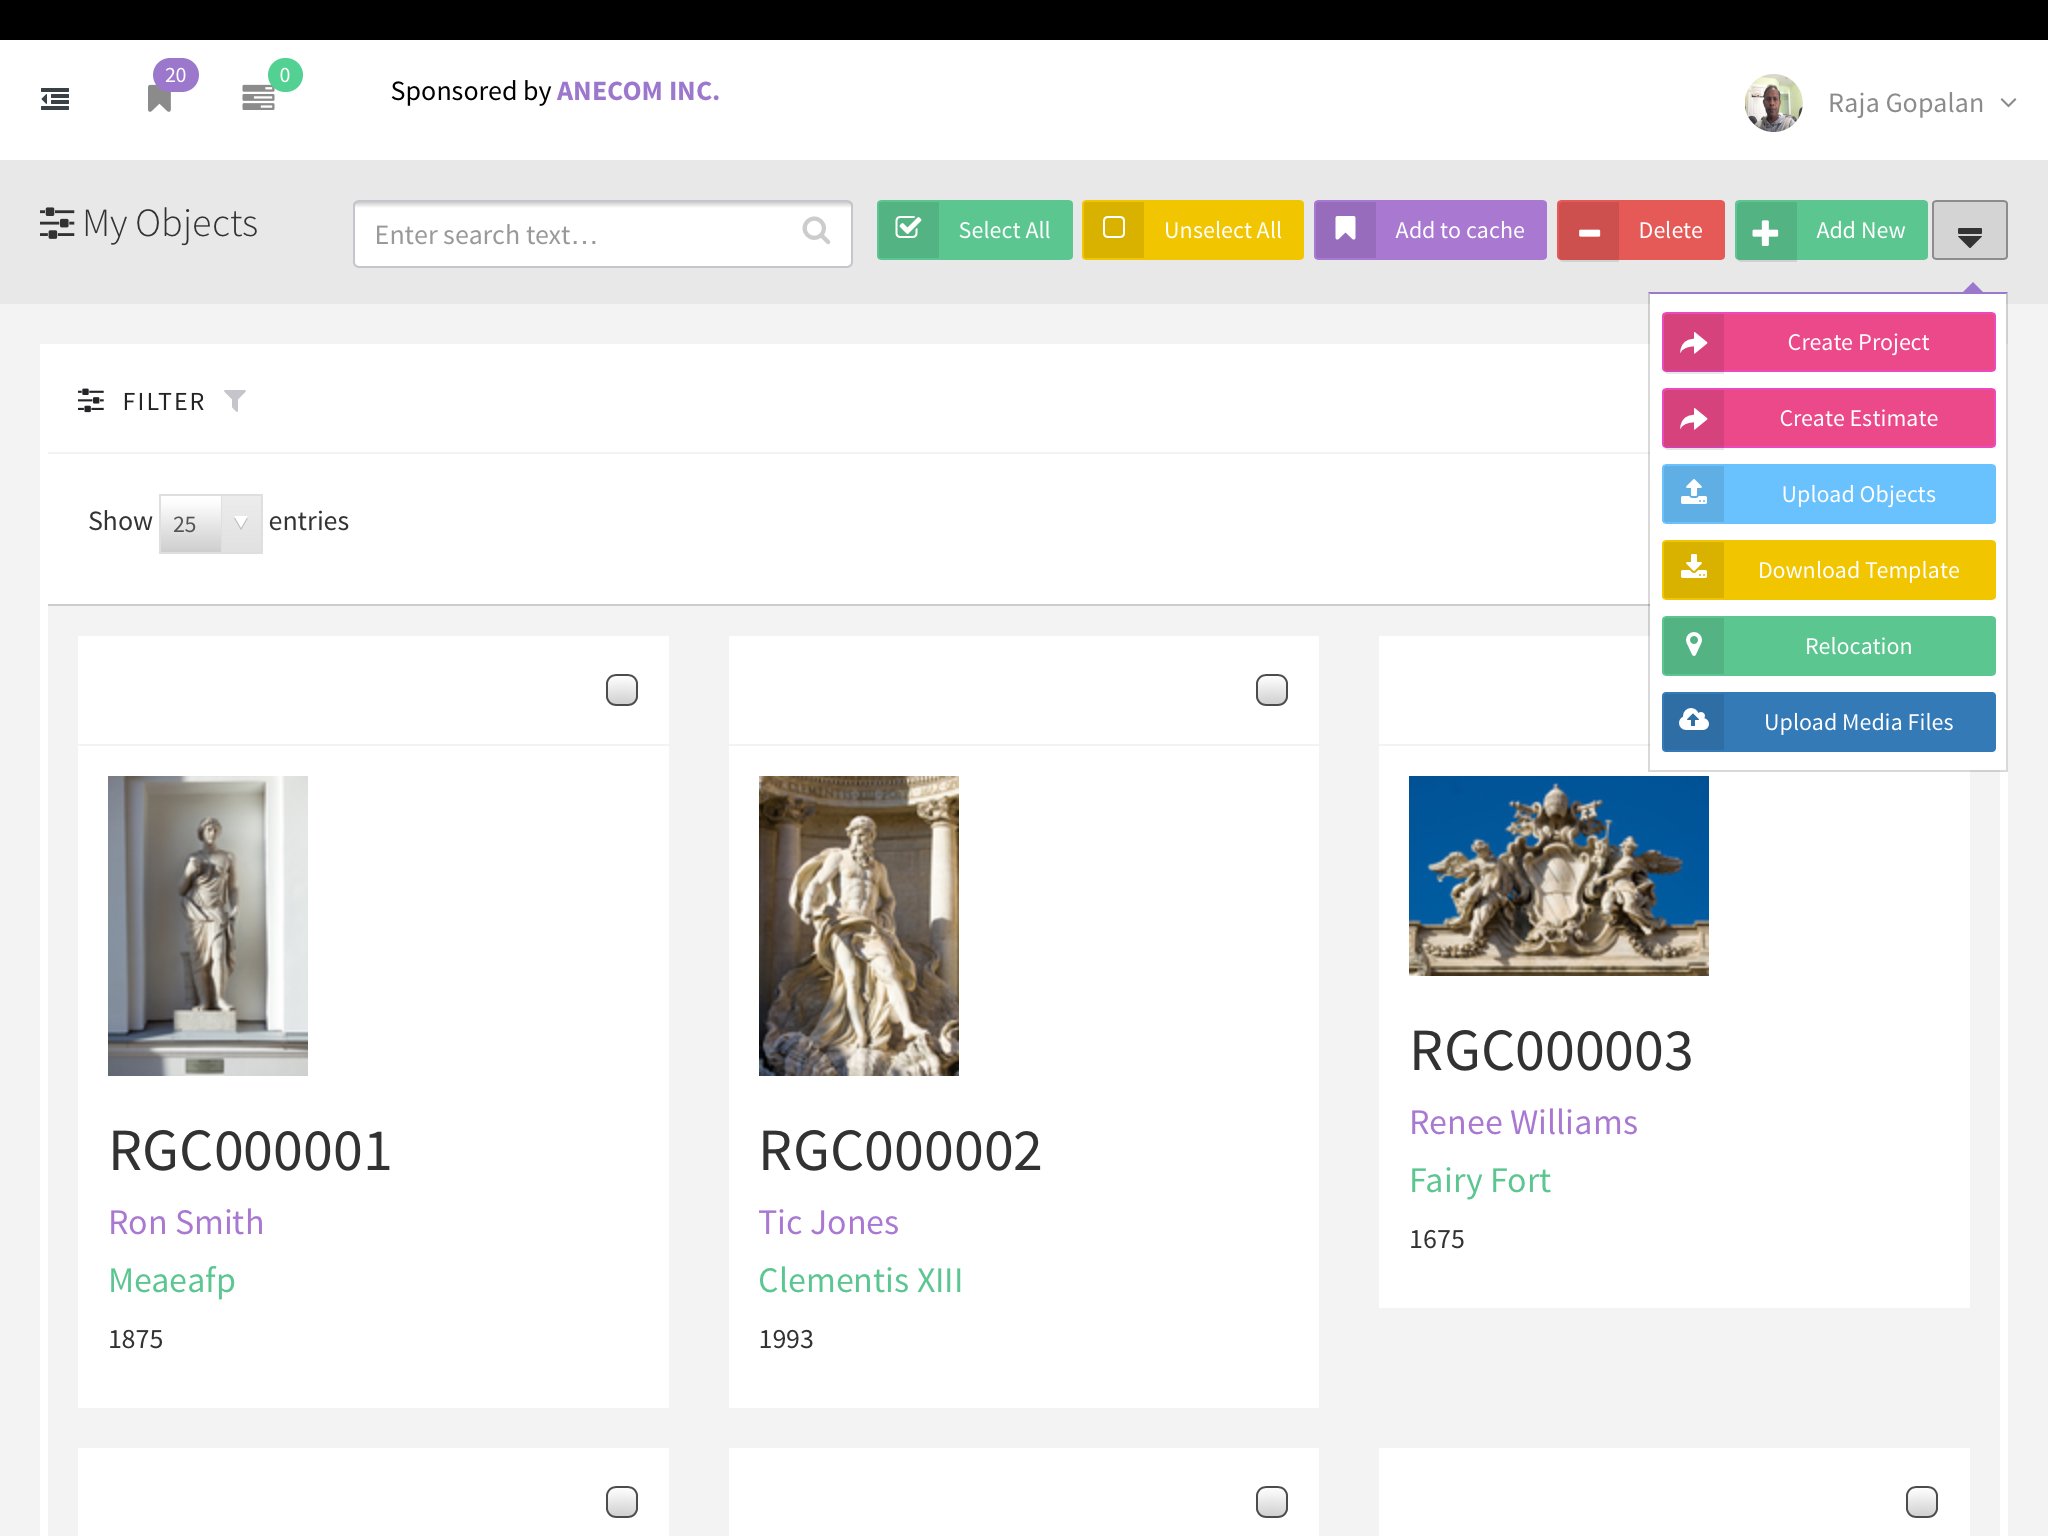Click the bookmark icon on Add to cache
2048x1536 pixels.
[1345, 229]
